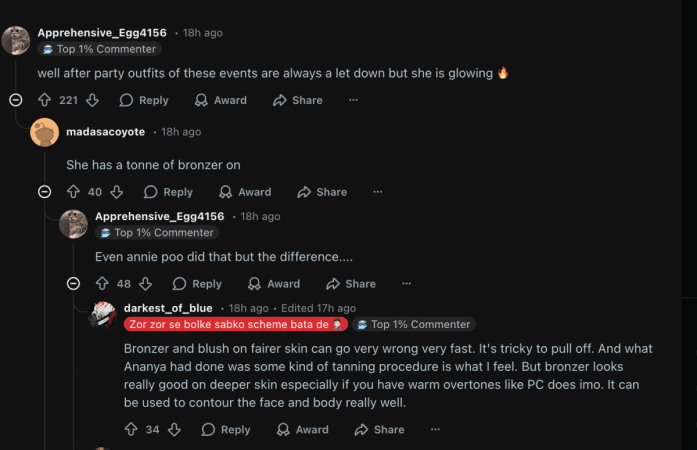Viewport: 697px width, 450px height.
Task: Collapse the top-level comment thread
Action: point(15,100)
